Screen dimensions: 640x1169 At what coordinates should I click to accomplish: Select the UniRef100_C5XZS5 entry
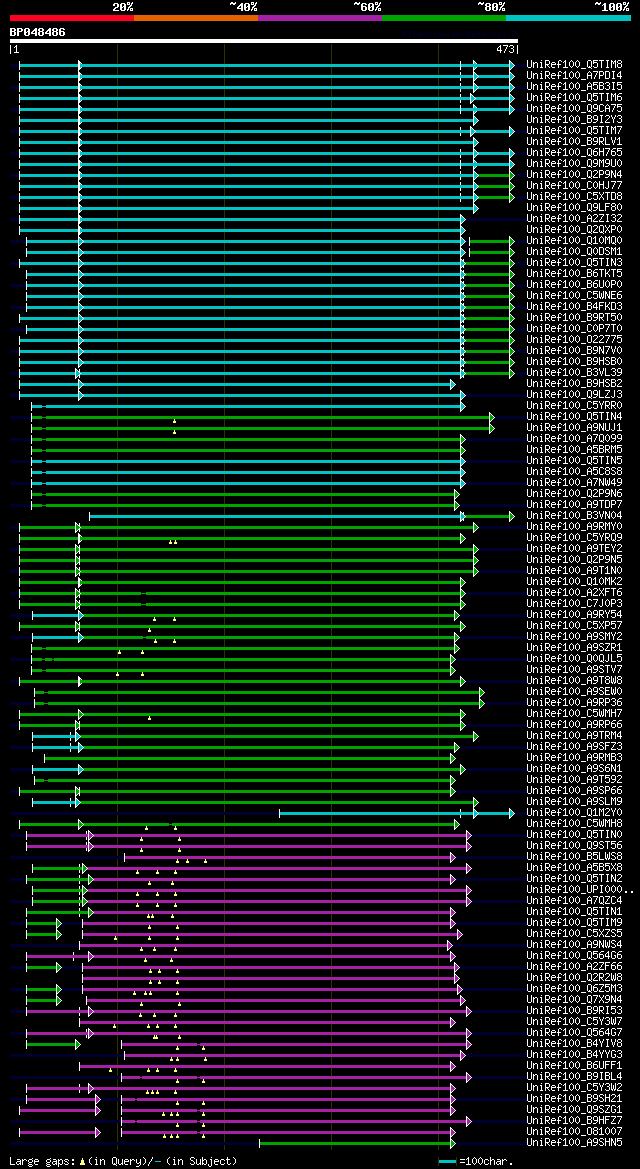point(574,933)
